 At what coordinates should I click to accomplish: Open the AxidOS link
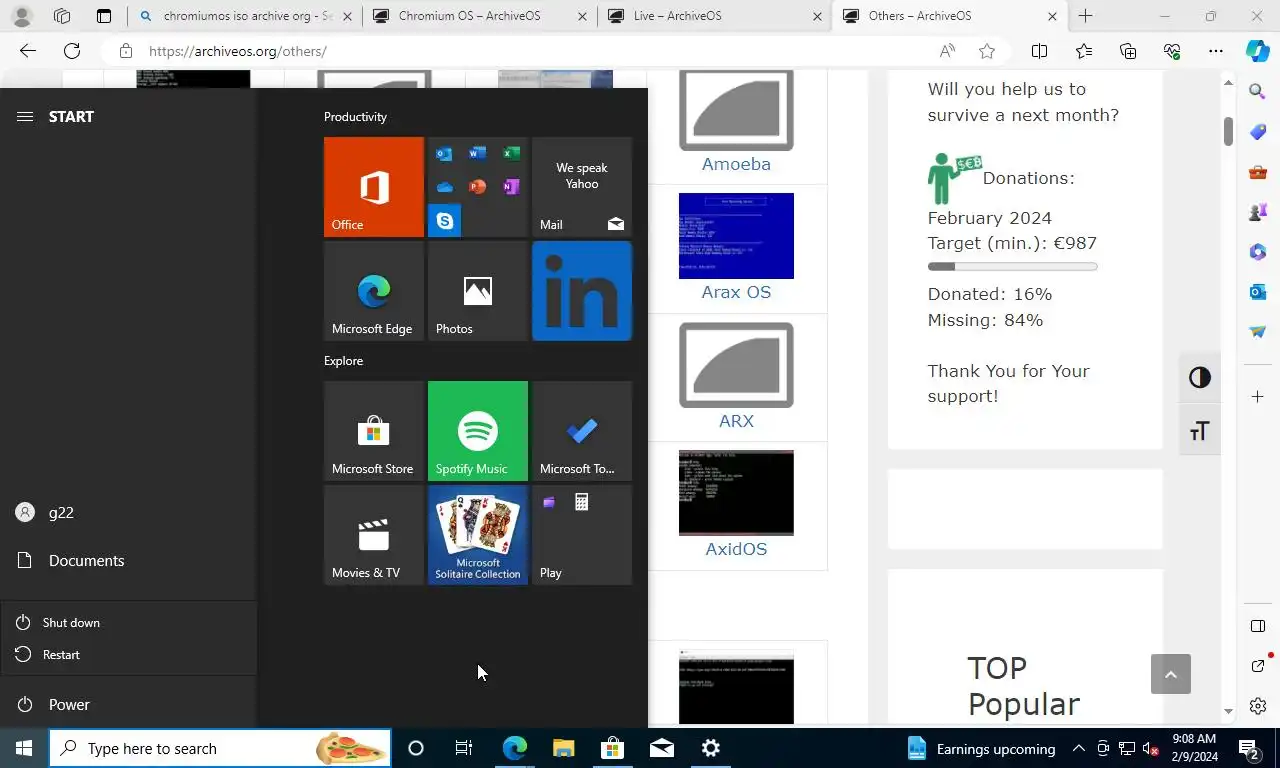(736, 549)
